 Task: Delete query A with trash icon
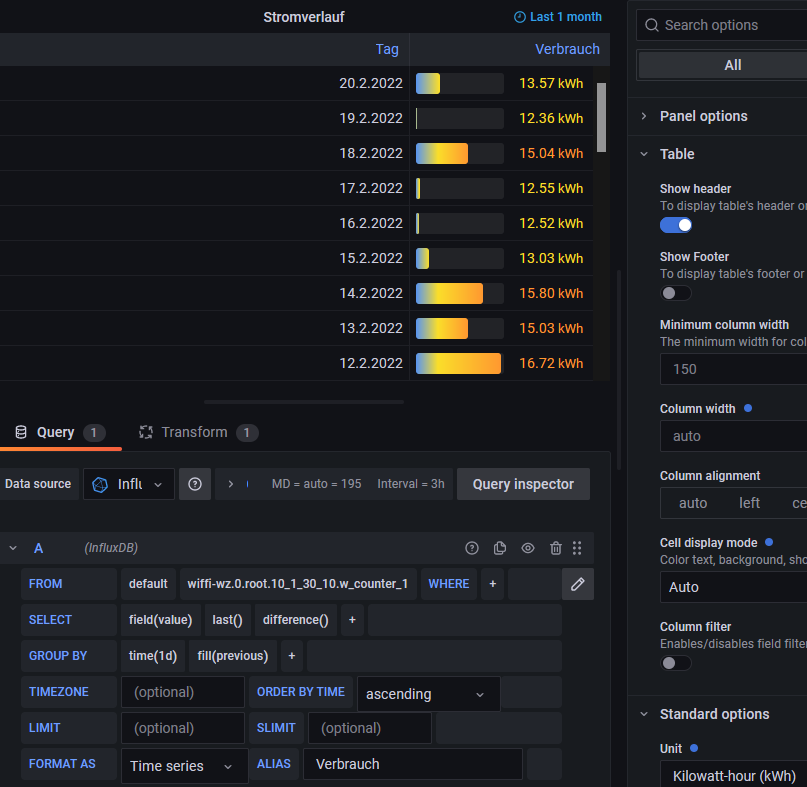pyautogui.click(x=556, y=548)
